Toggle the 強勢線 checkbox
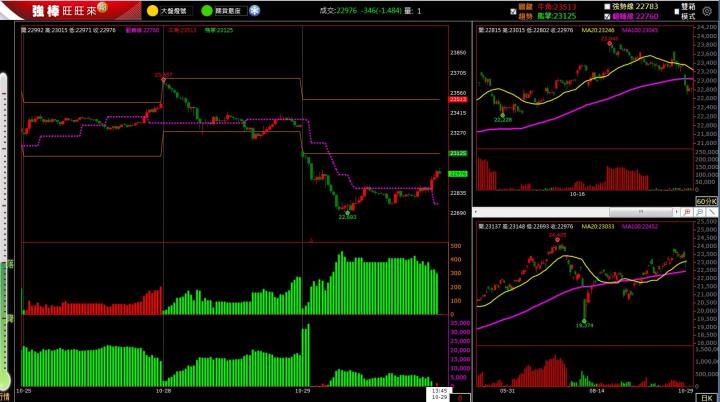The height and width of the screenshot is (402, 720). tap(606, 6)
